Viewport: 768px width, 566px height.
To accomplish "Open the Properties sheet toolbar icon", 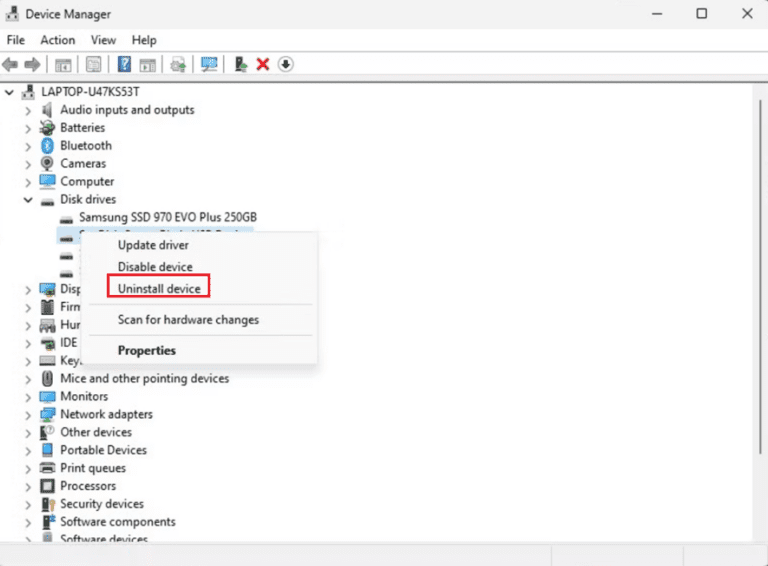I will pos(93,65).
